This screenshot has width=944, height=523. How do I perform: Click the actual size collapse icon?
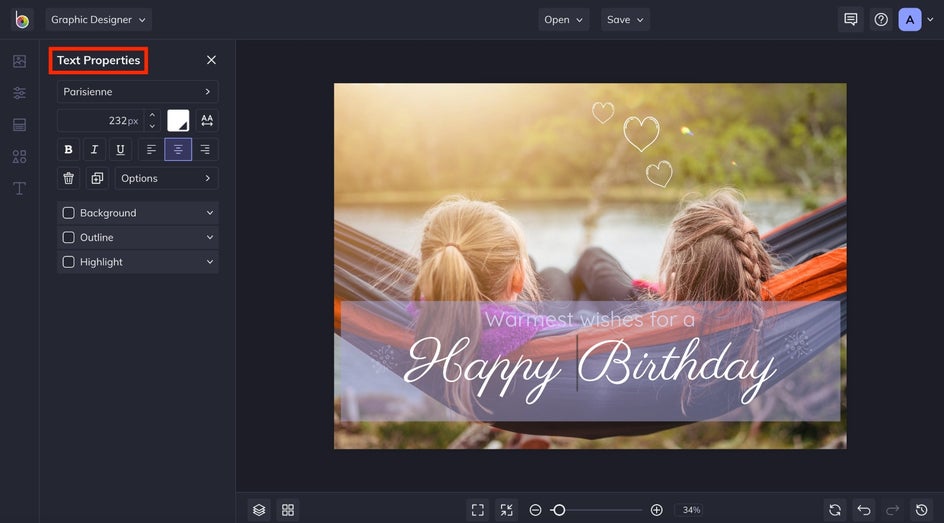pyautogui.click(x=506, y=510)
